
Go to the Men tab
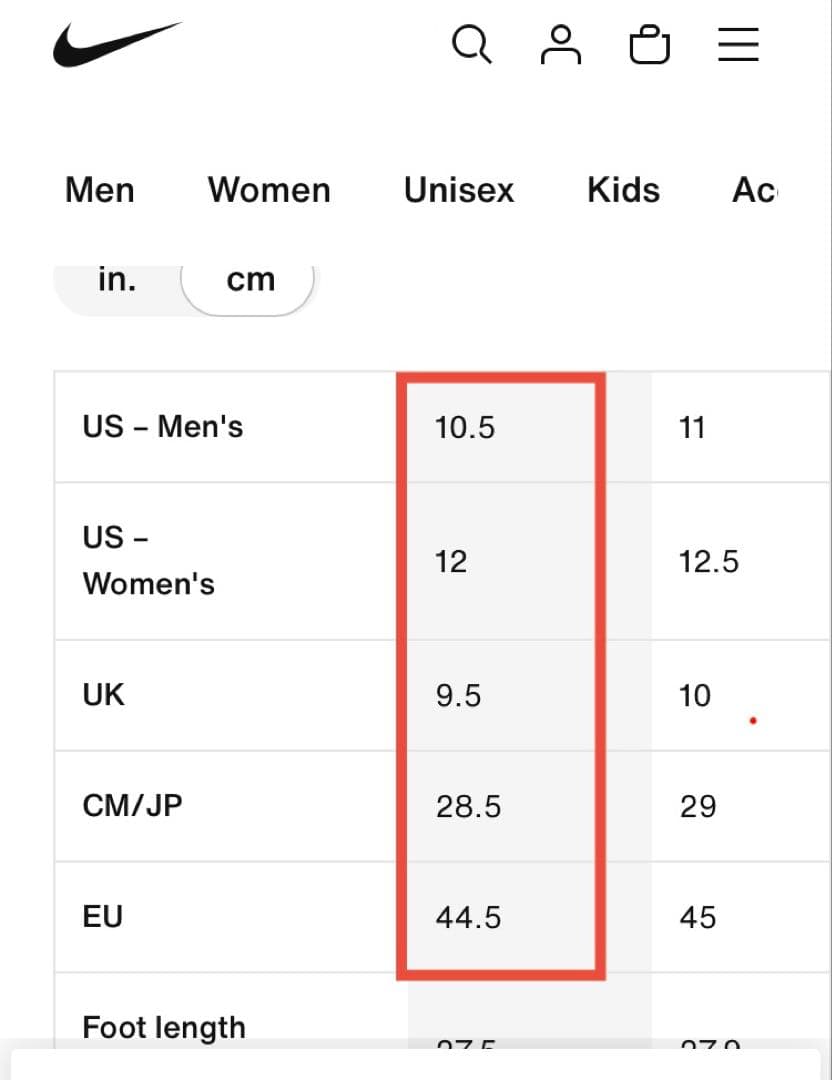point(100,190)
